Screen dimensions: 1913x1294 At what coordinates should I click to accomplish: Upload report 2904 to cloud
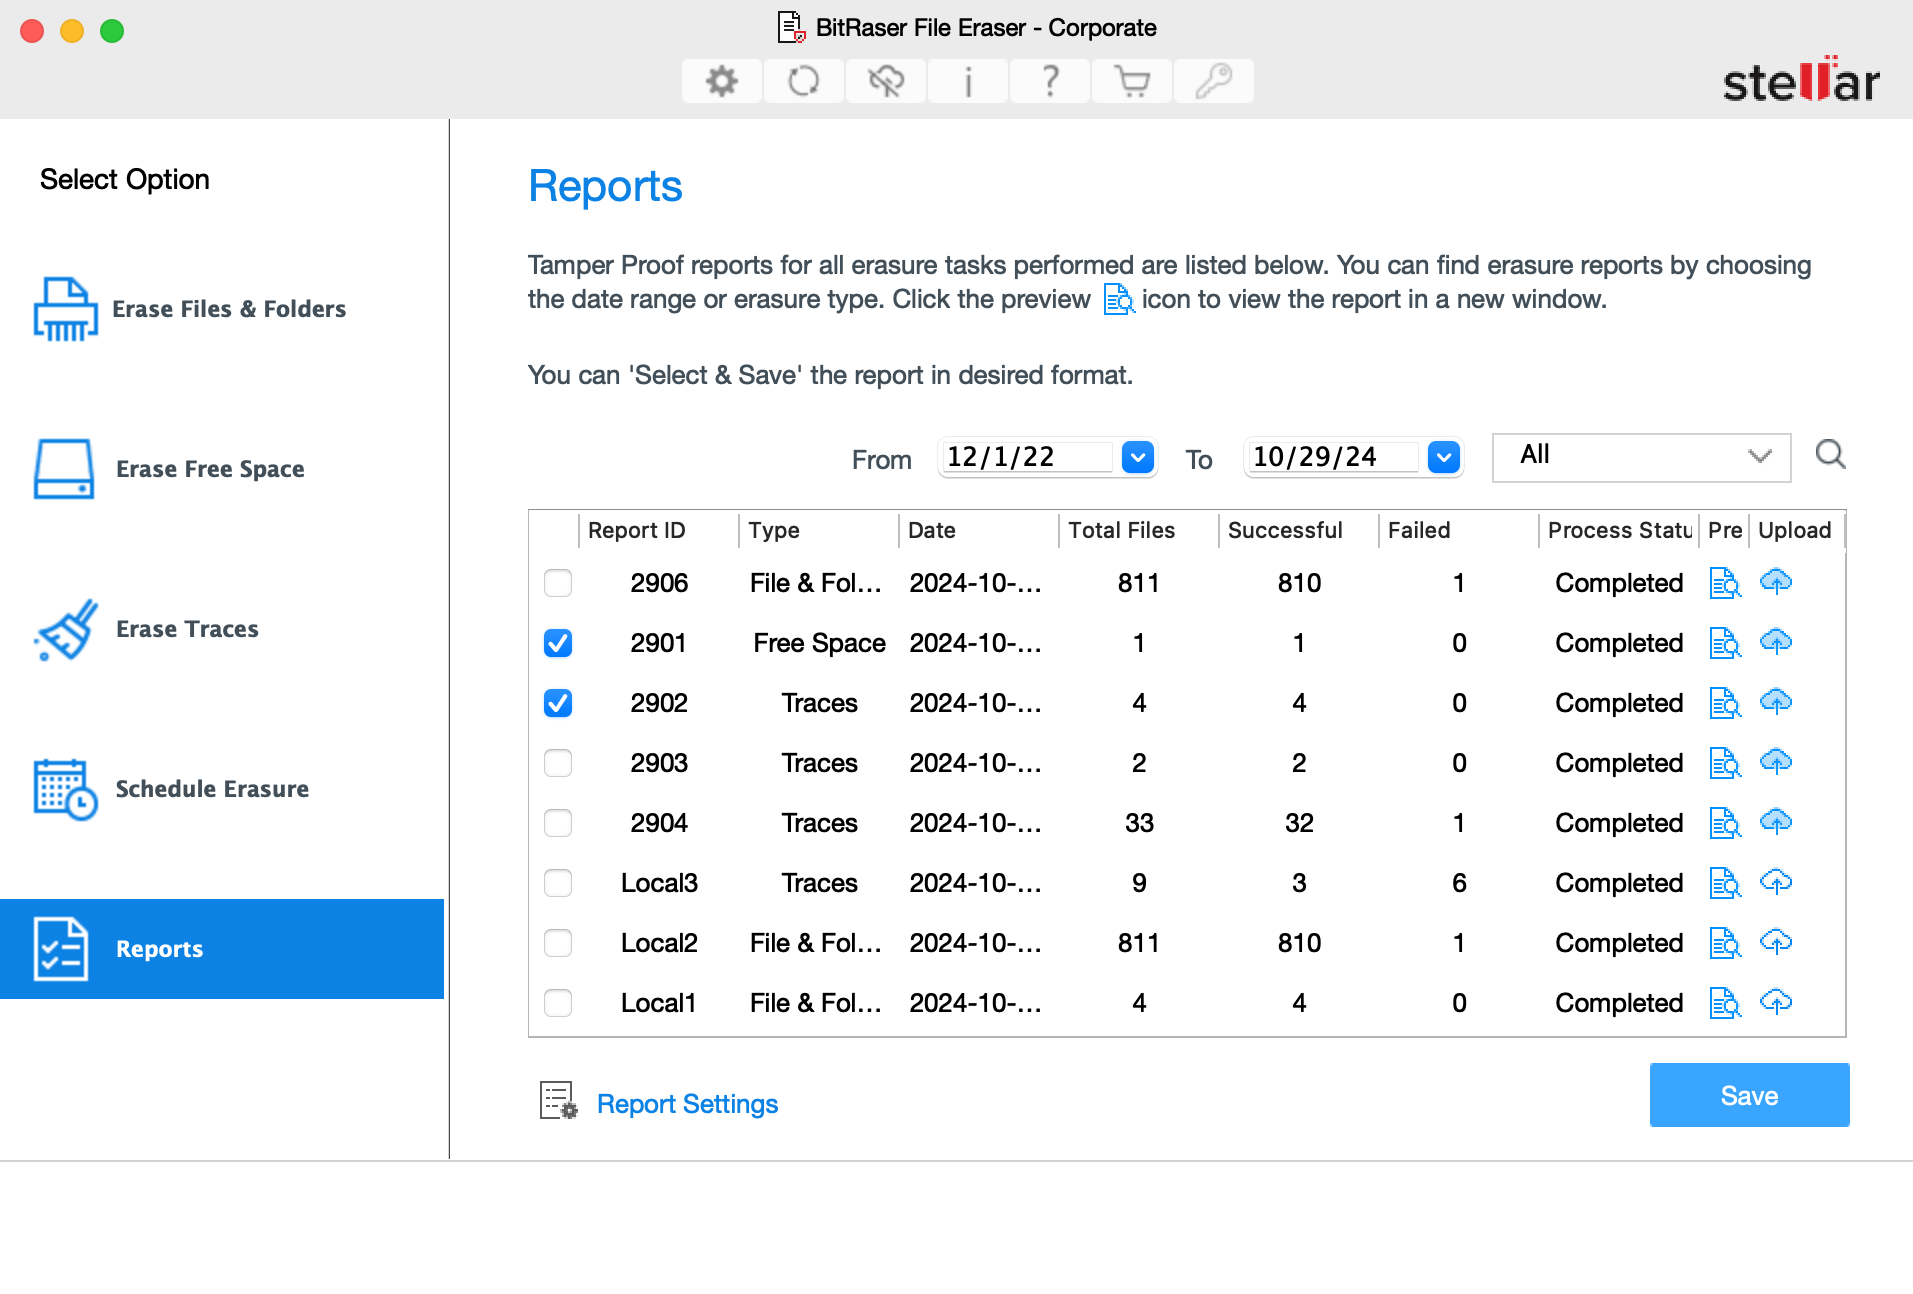(x=1776, y=822)
